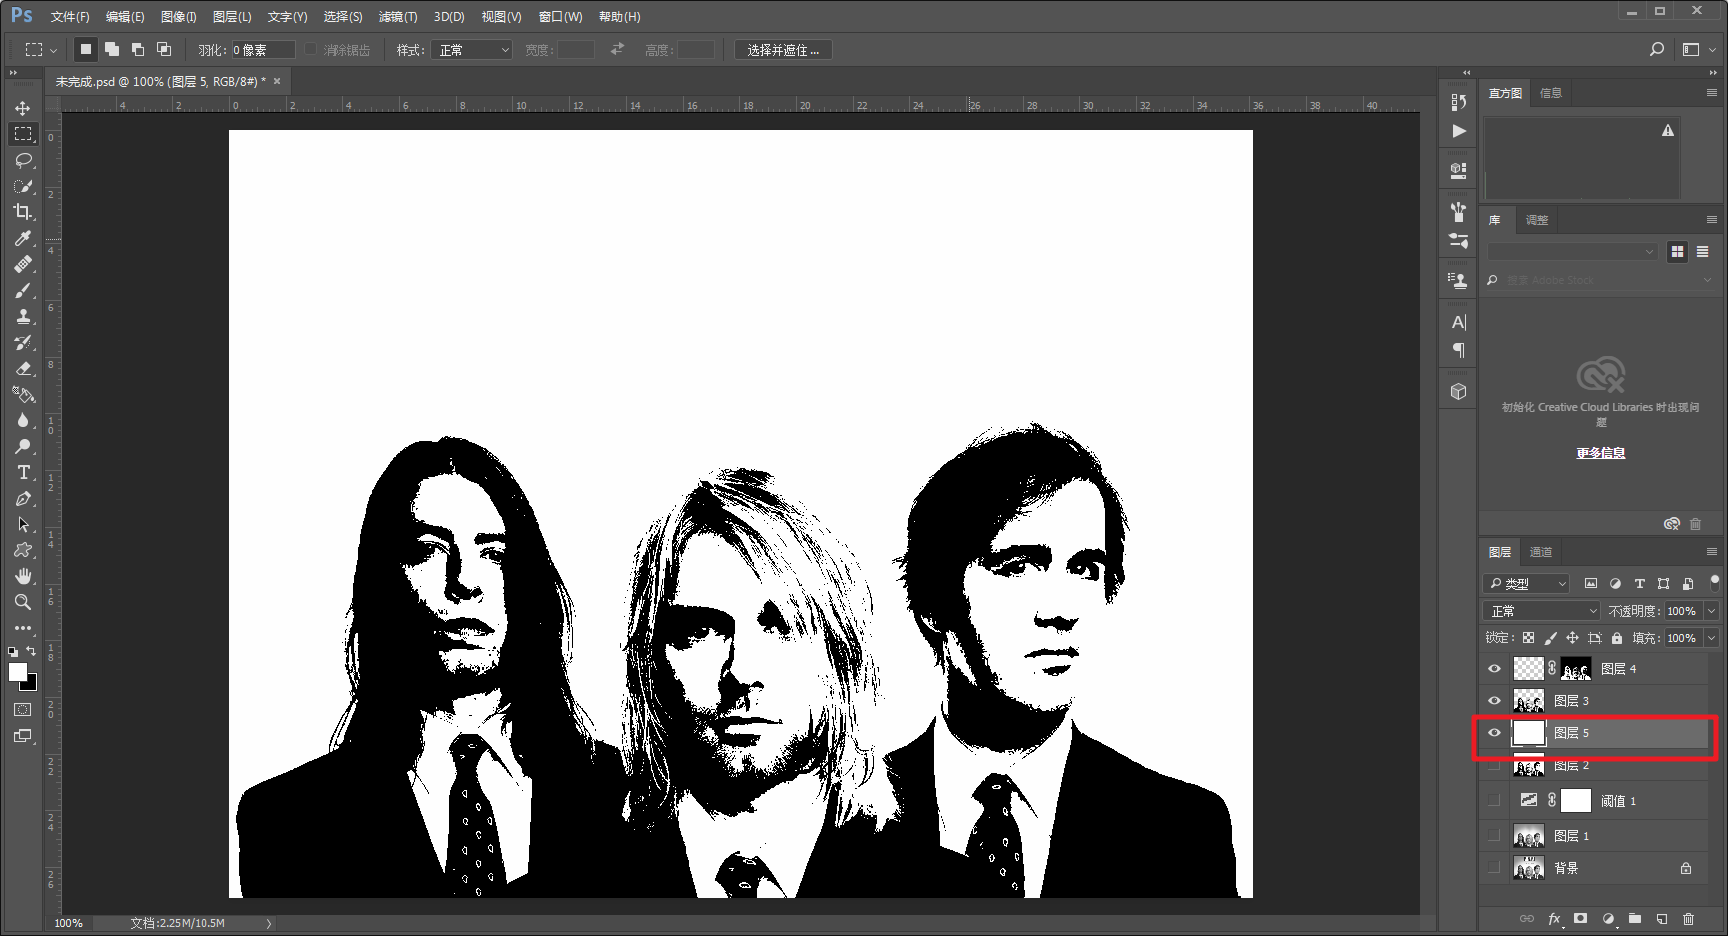Toggle lock transparent pixels

coord(1528,638)
